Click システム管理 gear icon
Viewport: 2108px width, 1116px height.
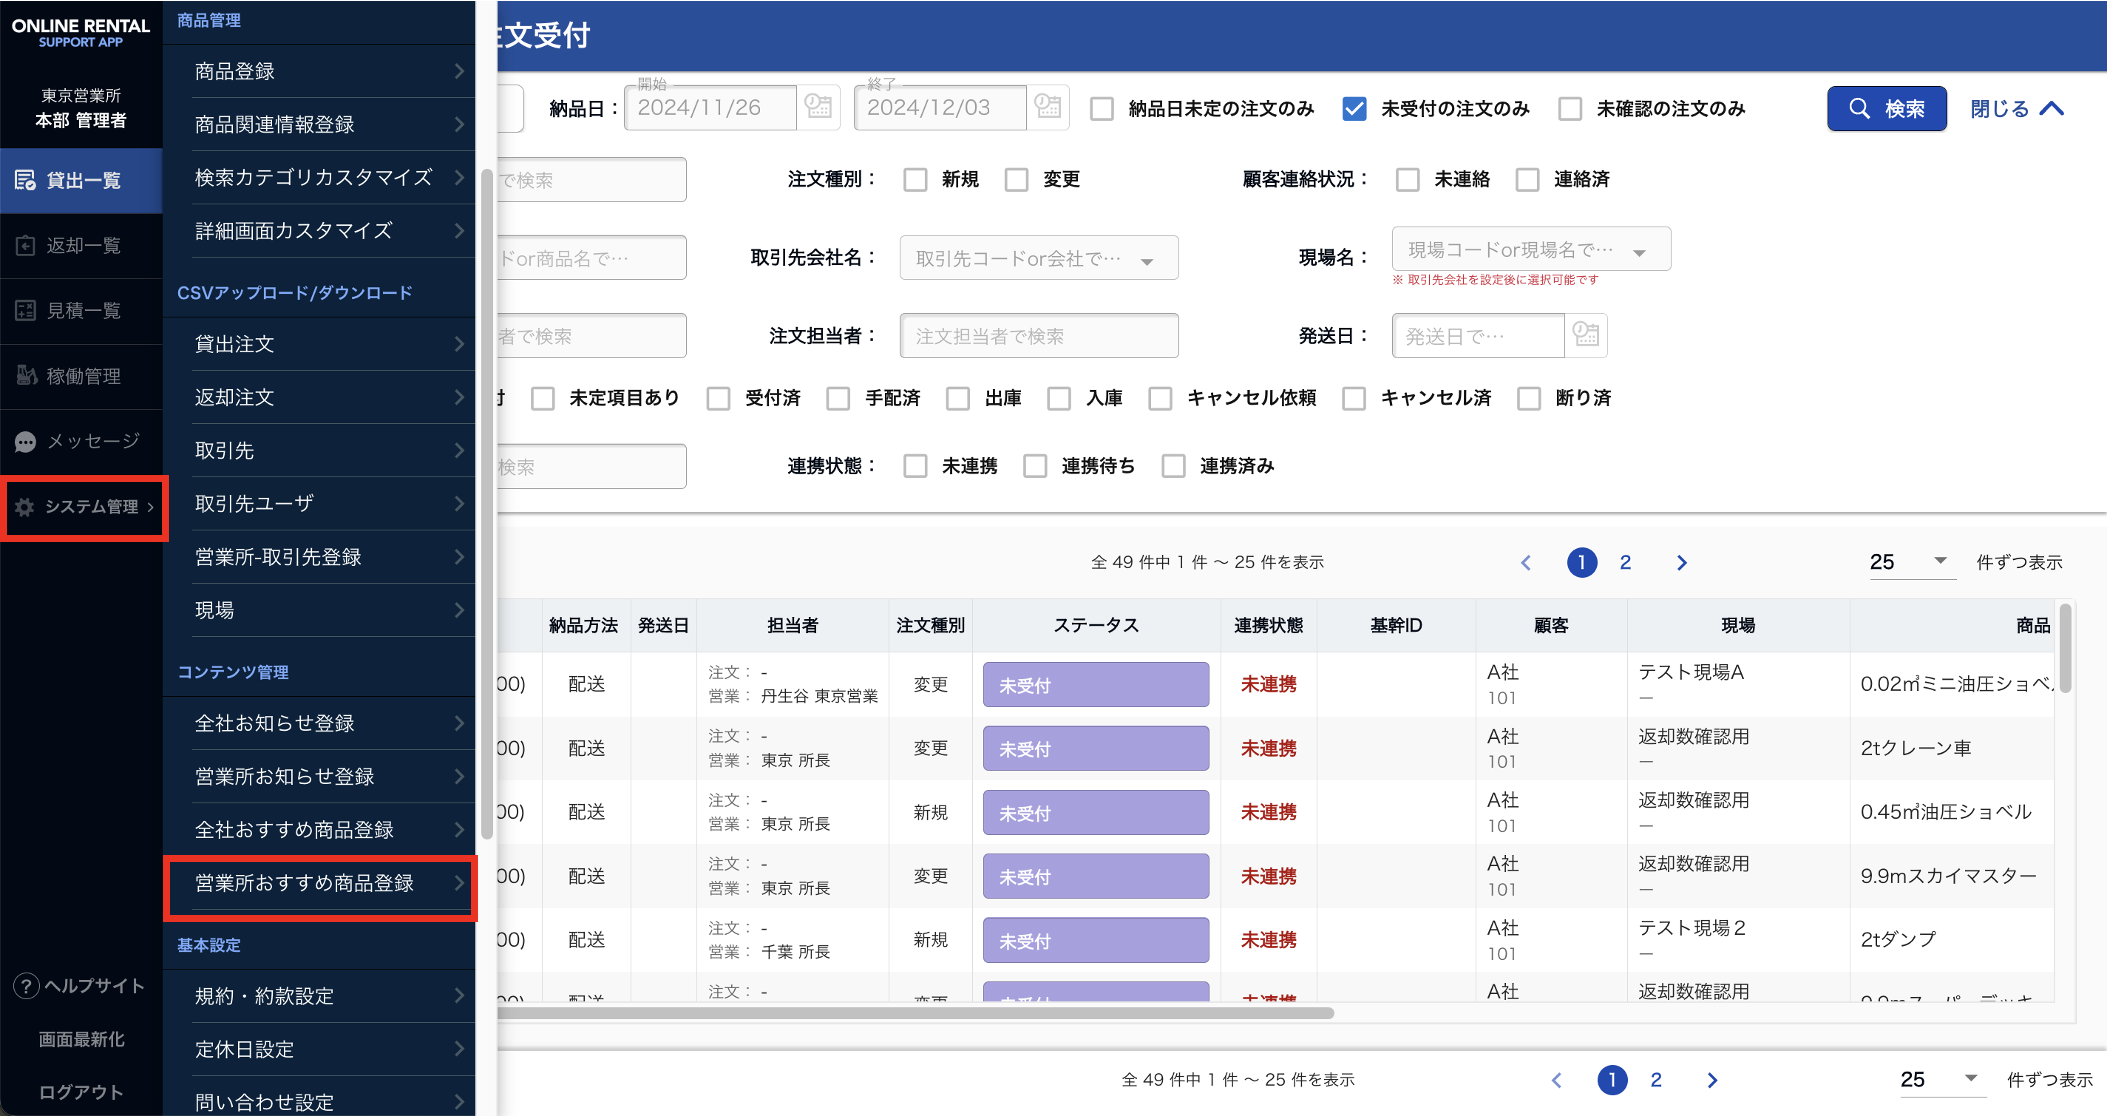click(x=26, y=507)
